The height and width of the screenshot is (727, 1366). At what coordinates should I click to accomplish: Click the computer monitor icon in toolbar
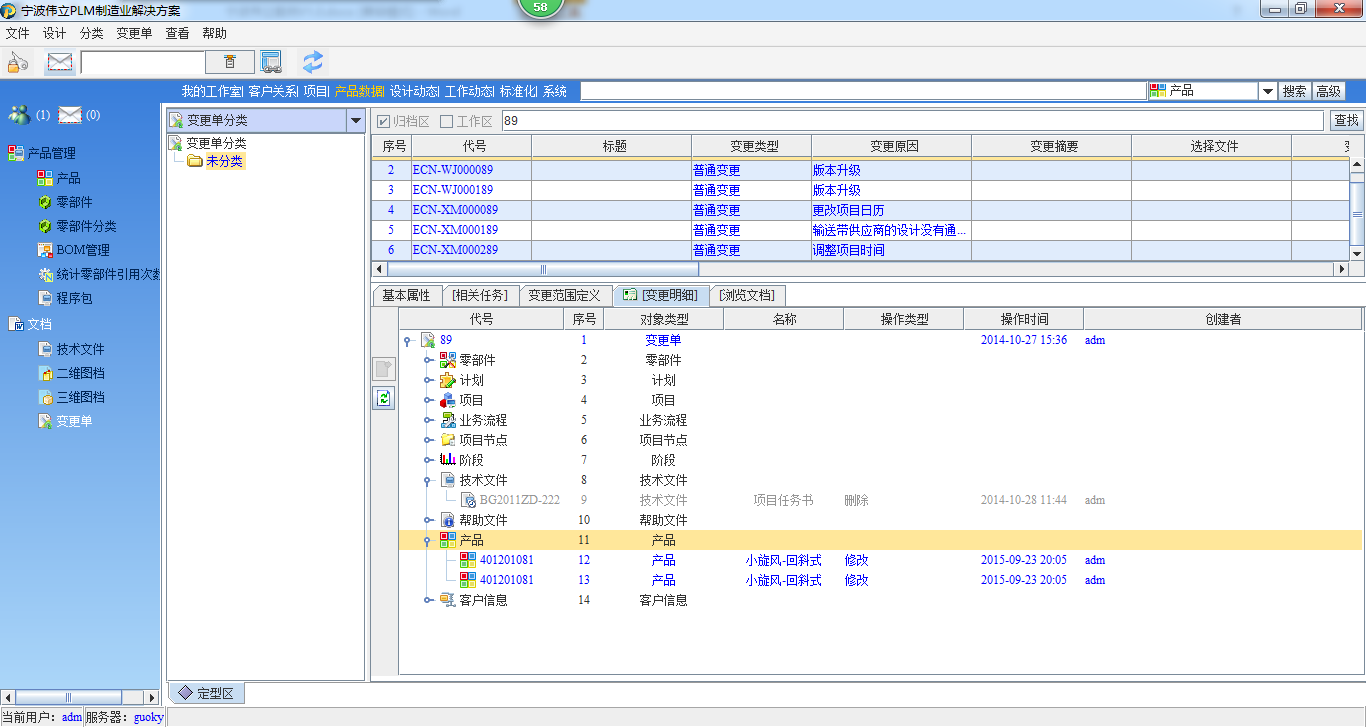click(x=271, y=62)
